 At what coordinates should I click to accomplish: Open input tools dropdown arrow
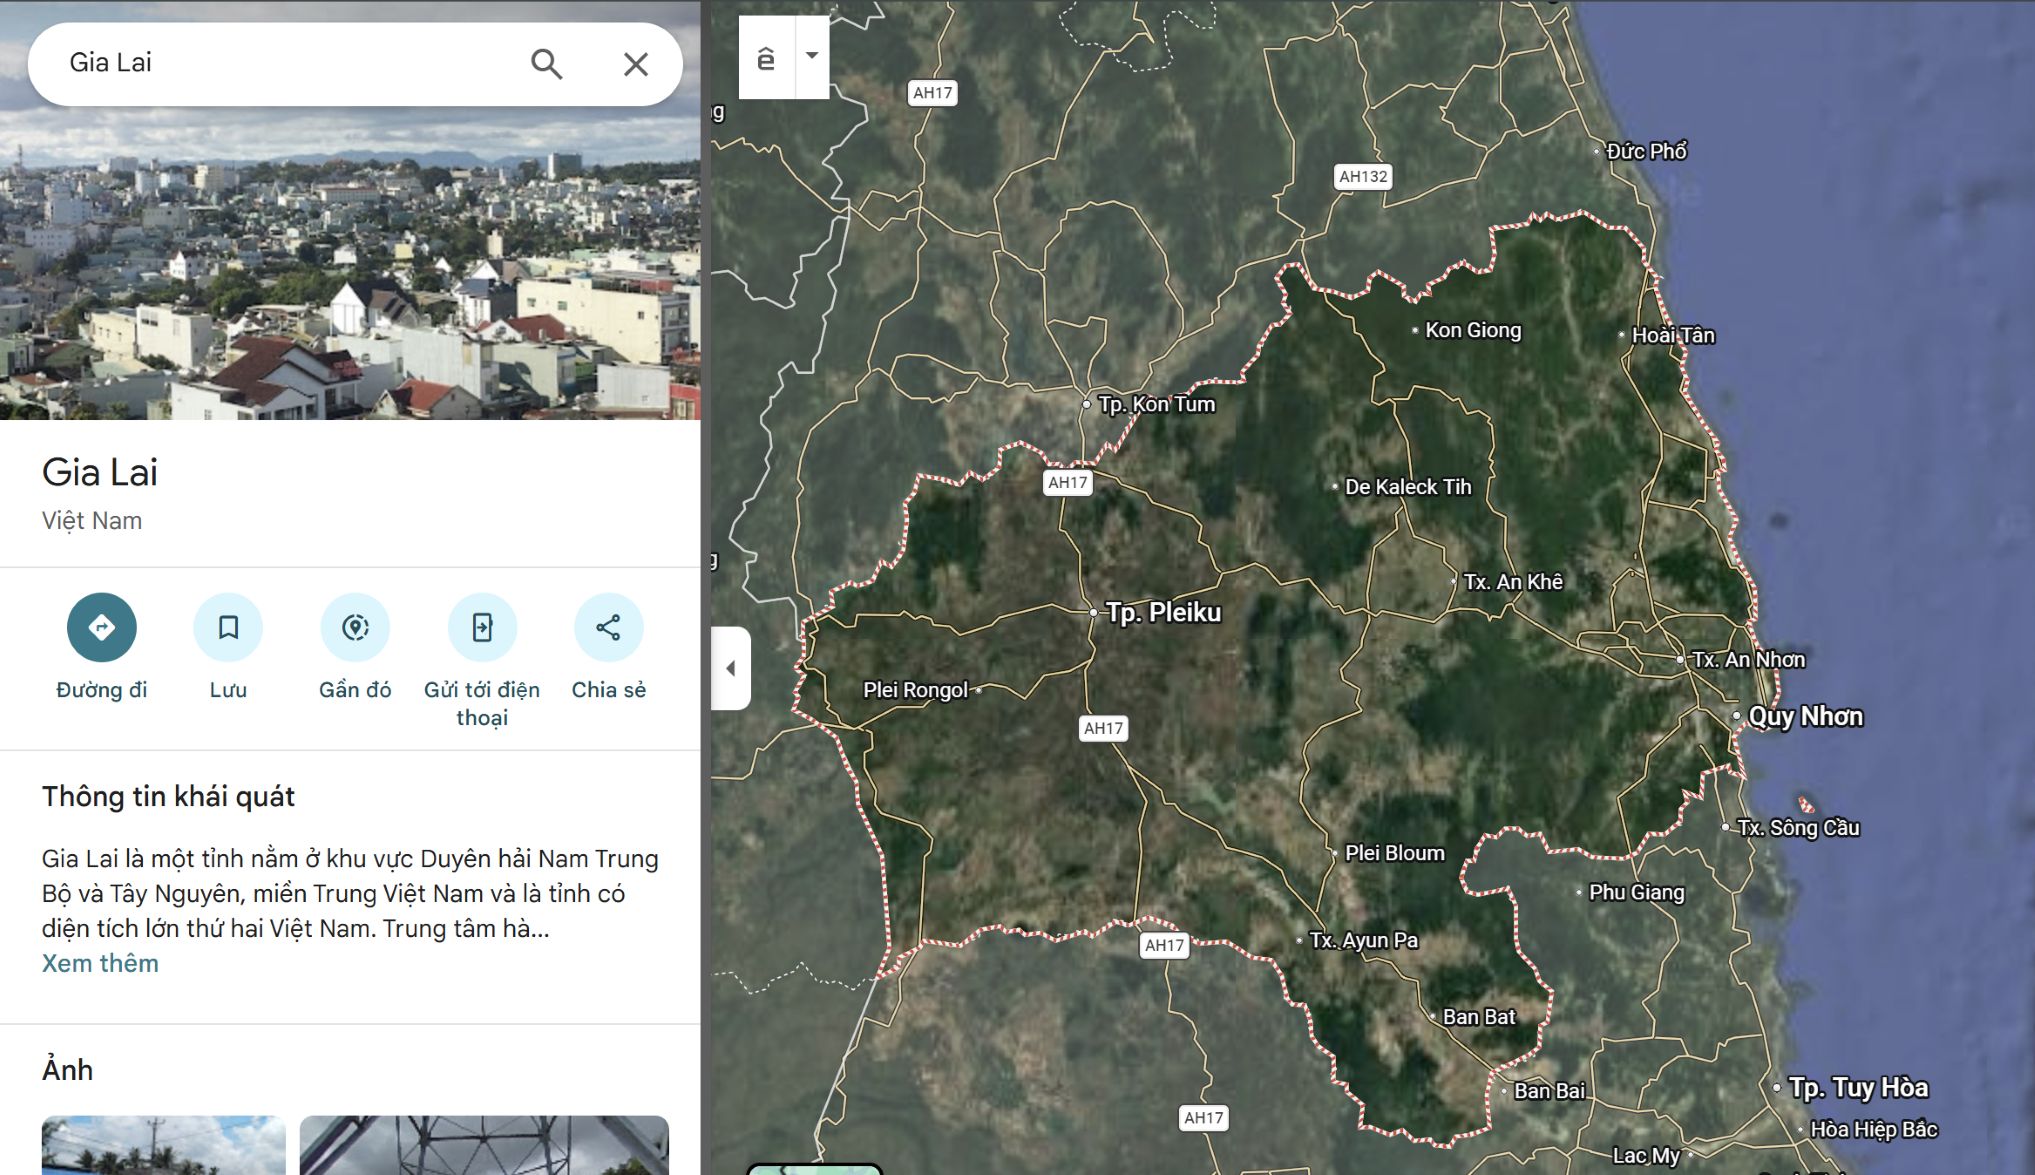(812, 56)
